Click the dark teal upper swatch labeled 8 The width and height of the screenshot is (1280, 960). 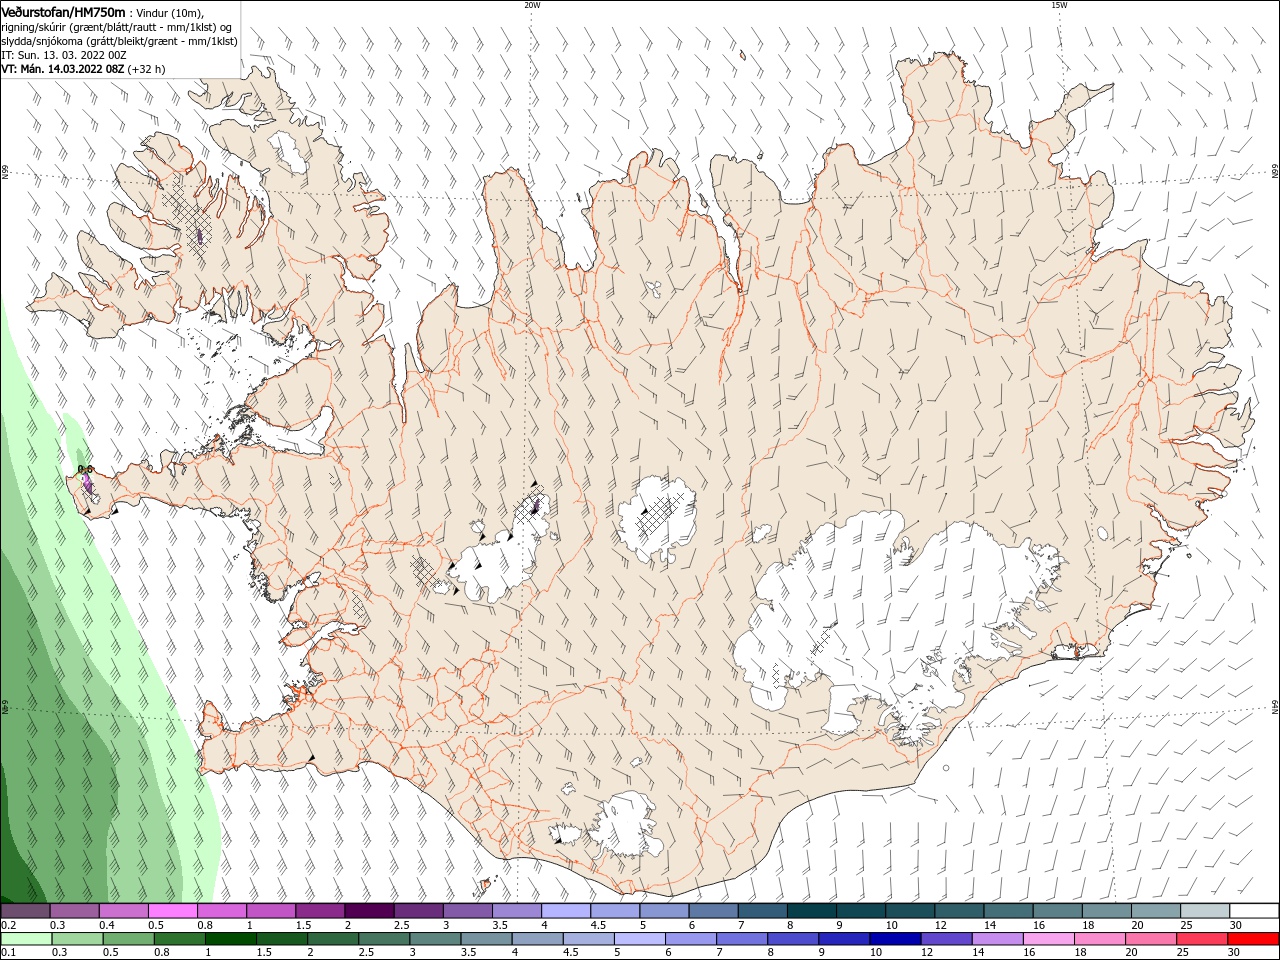(811, 911)
